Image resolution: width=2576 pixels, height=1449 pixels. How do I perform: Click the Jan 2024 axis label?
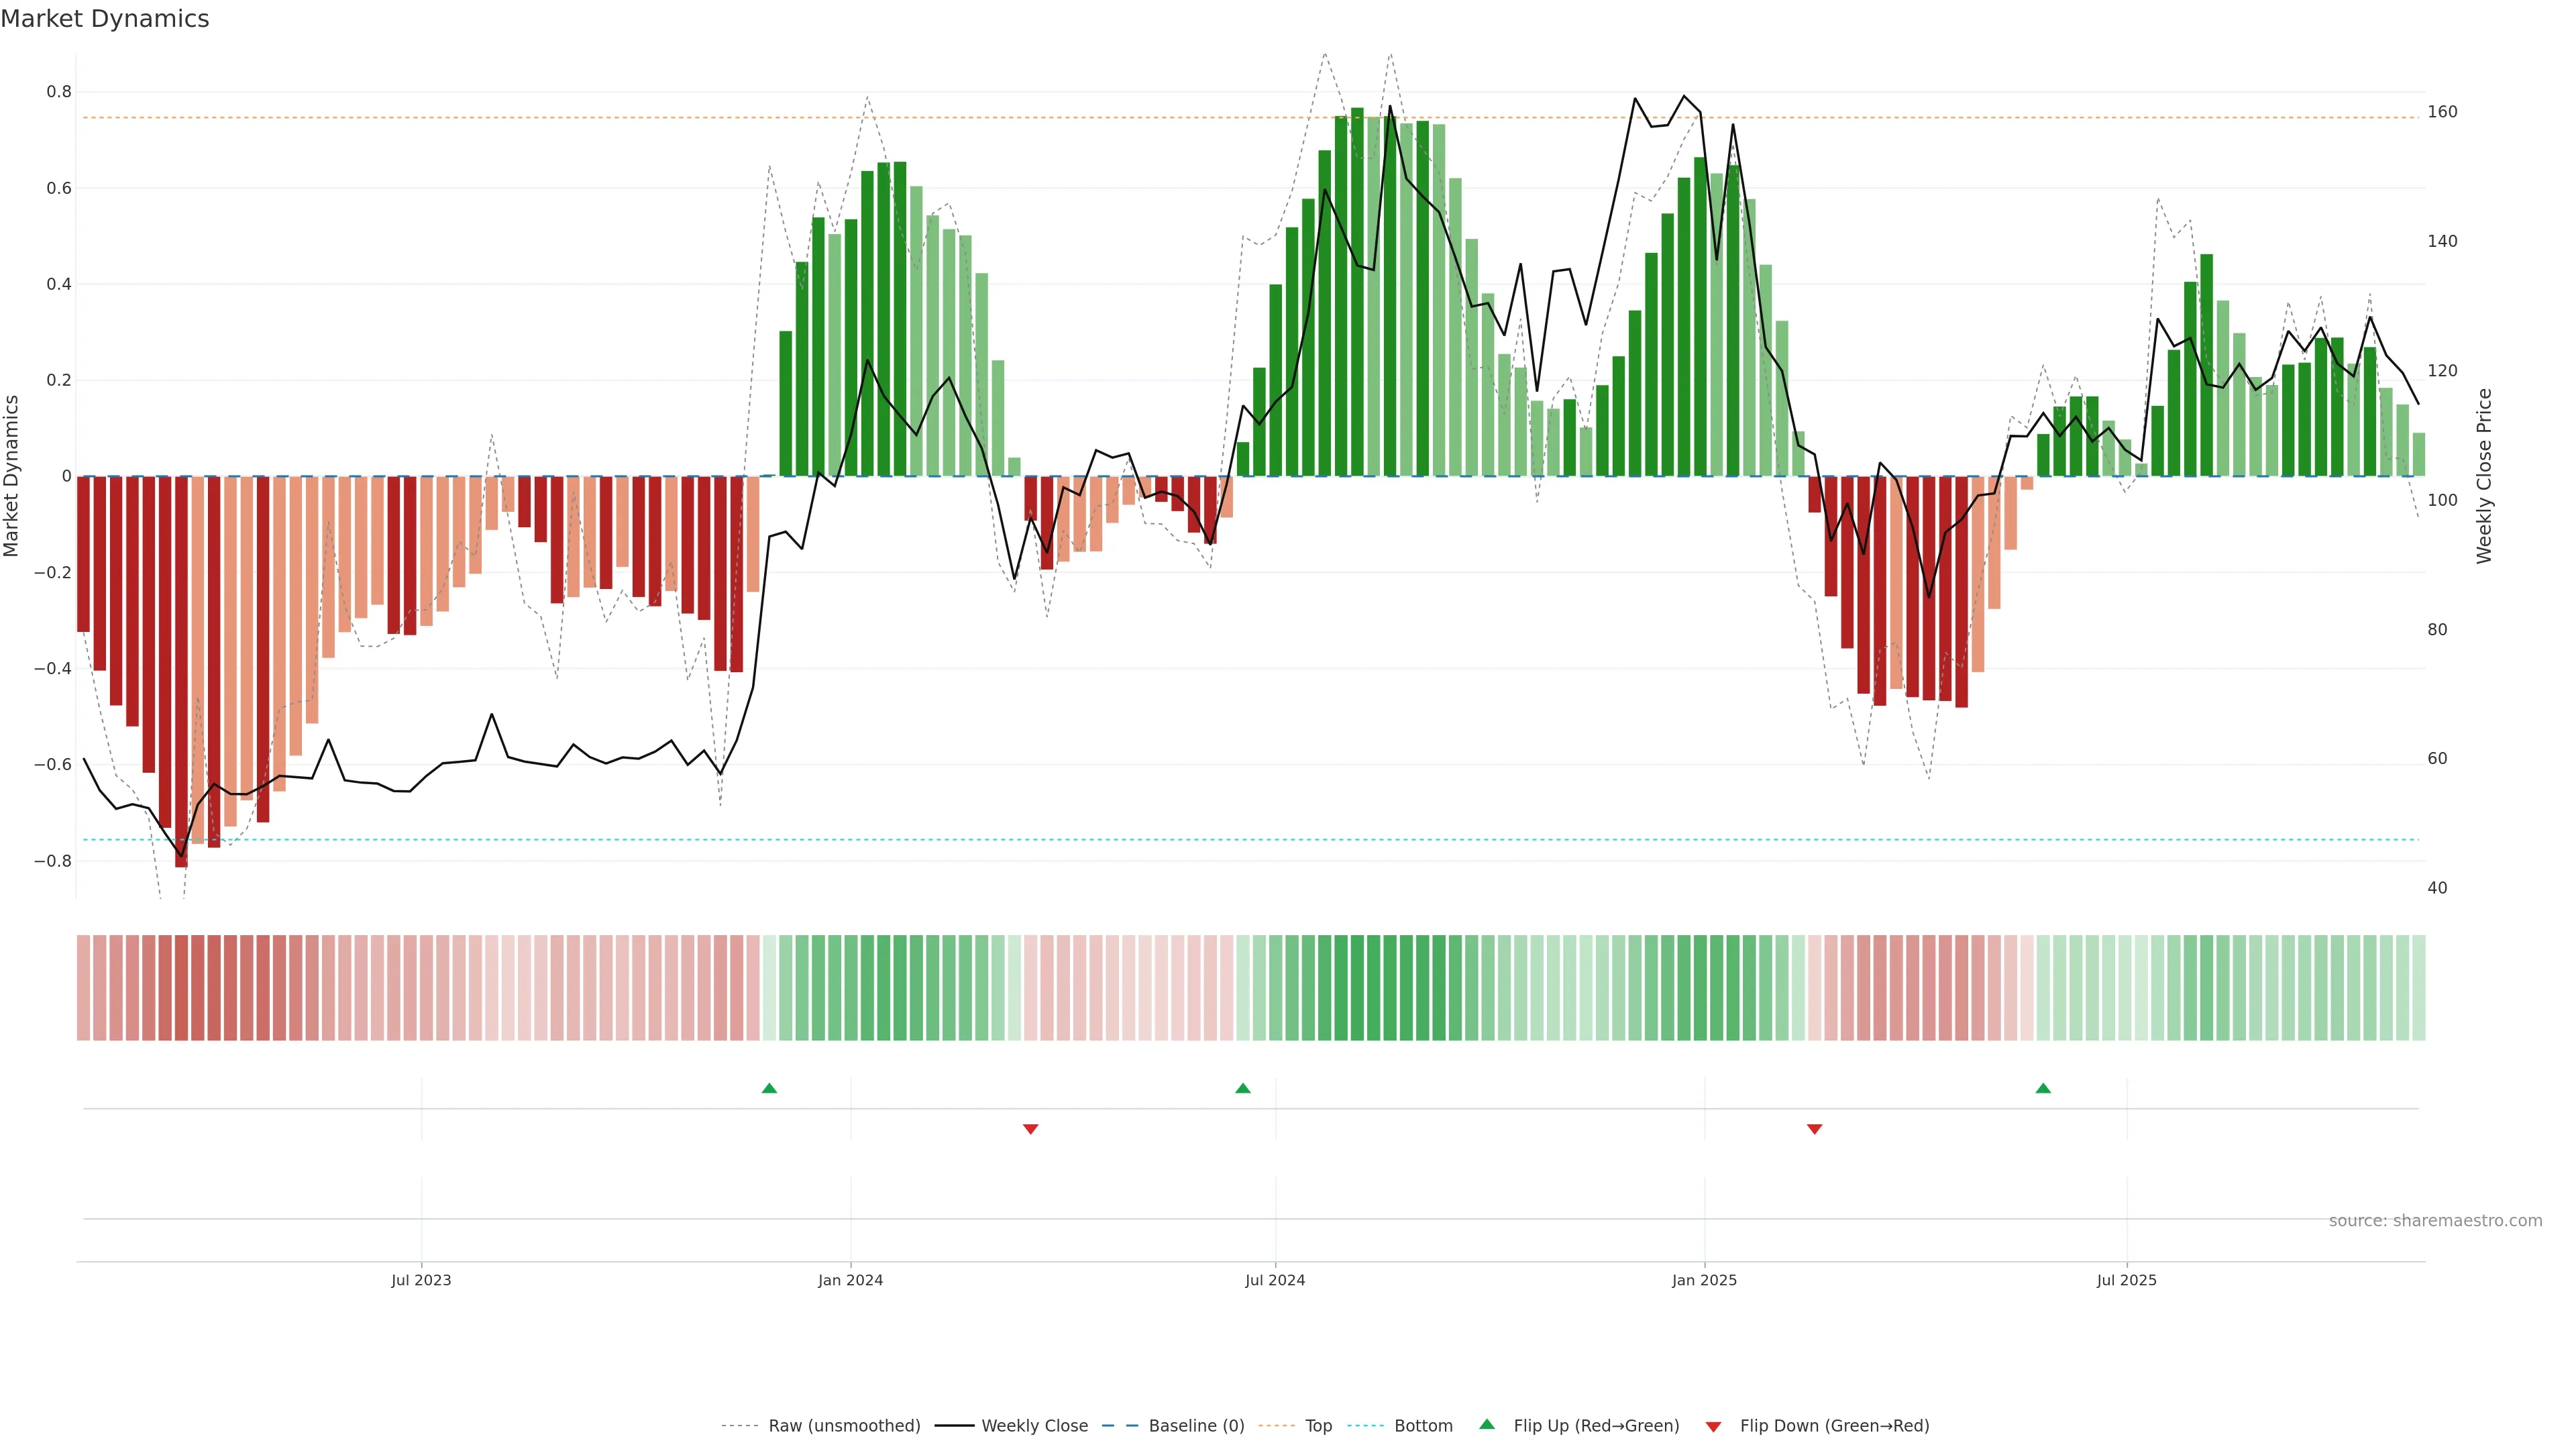coord(850,1280)
